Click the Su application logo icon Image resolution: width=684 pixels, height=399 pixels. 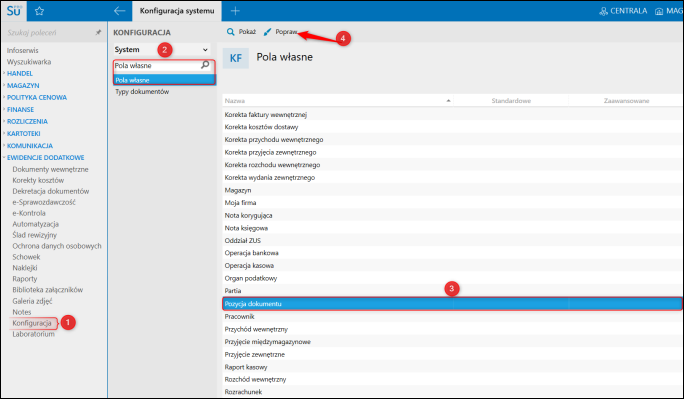point(14,11)
